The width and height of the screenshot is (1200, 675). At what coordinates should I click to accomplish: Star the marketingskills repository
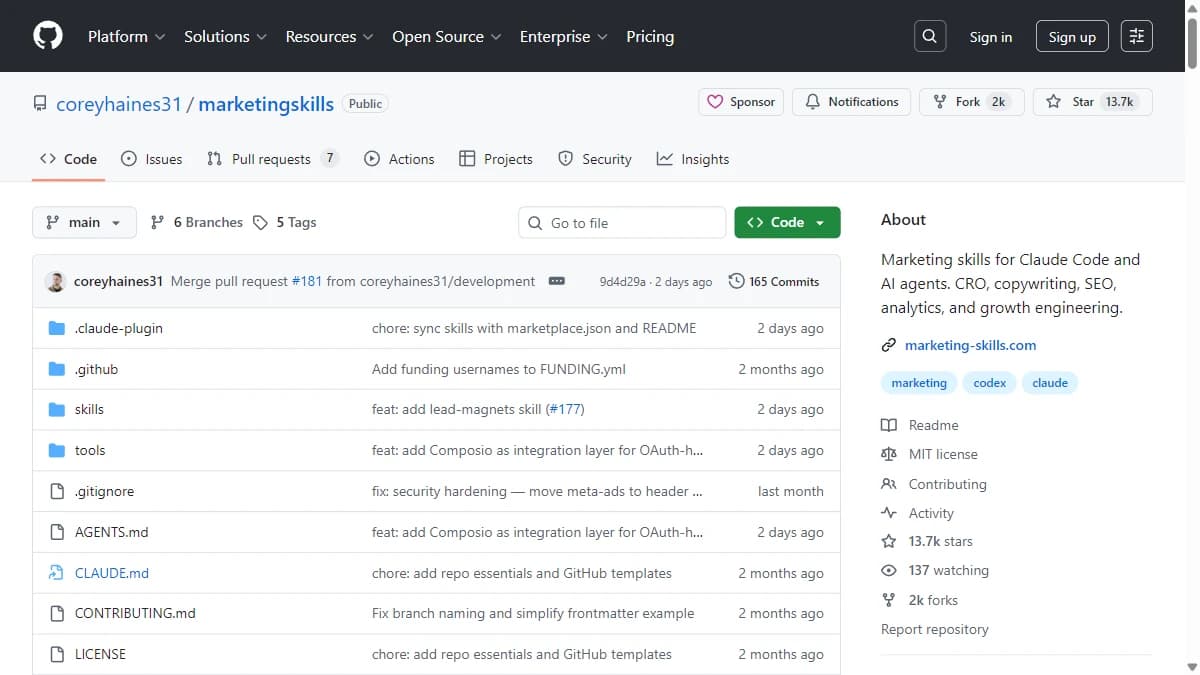click(x=1093, y=102)
